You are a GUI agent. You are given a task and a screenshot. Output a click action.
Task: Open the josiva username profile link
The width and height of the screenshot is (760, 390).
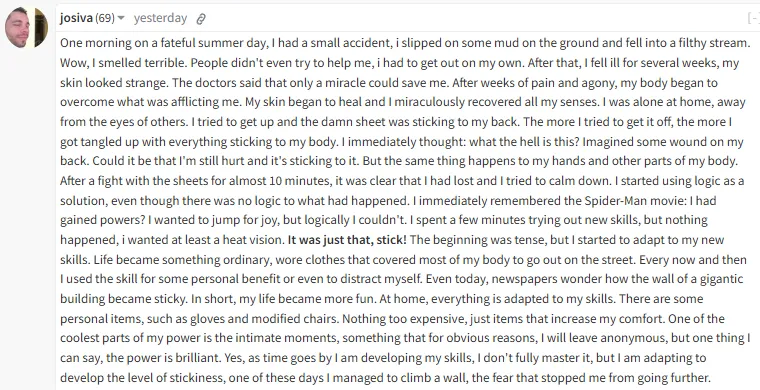tap(76, 18)
